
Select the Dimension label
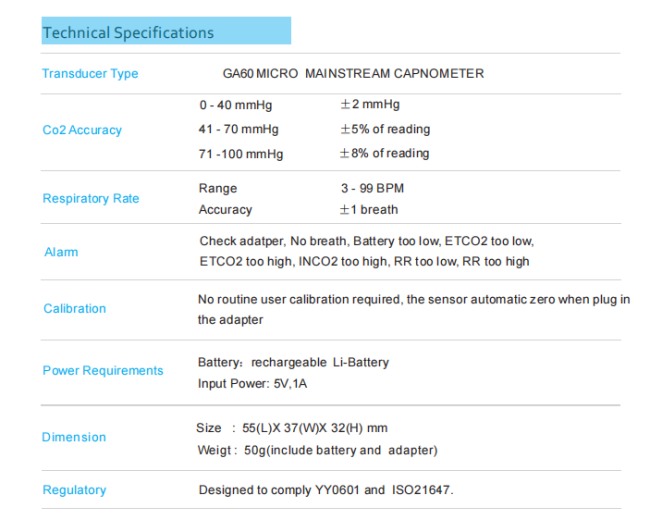pyautogui.click(x=74, y=438)
